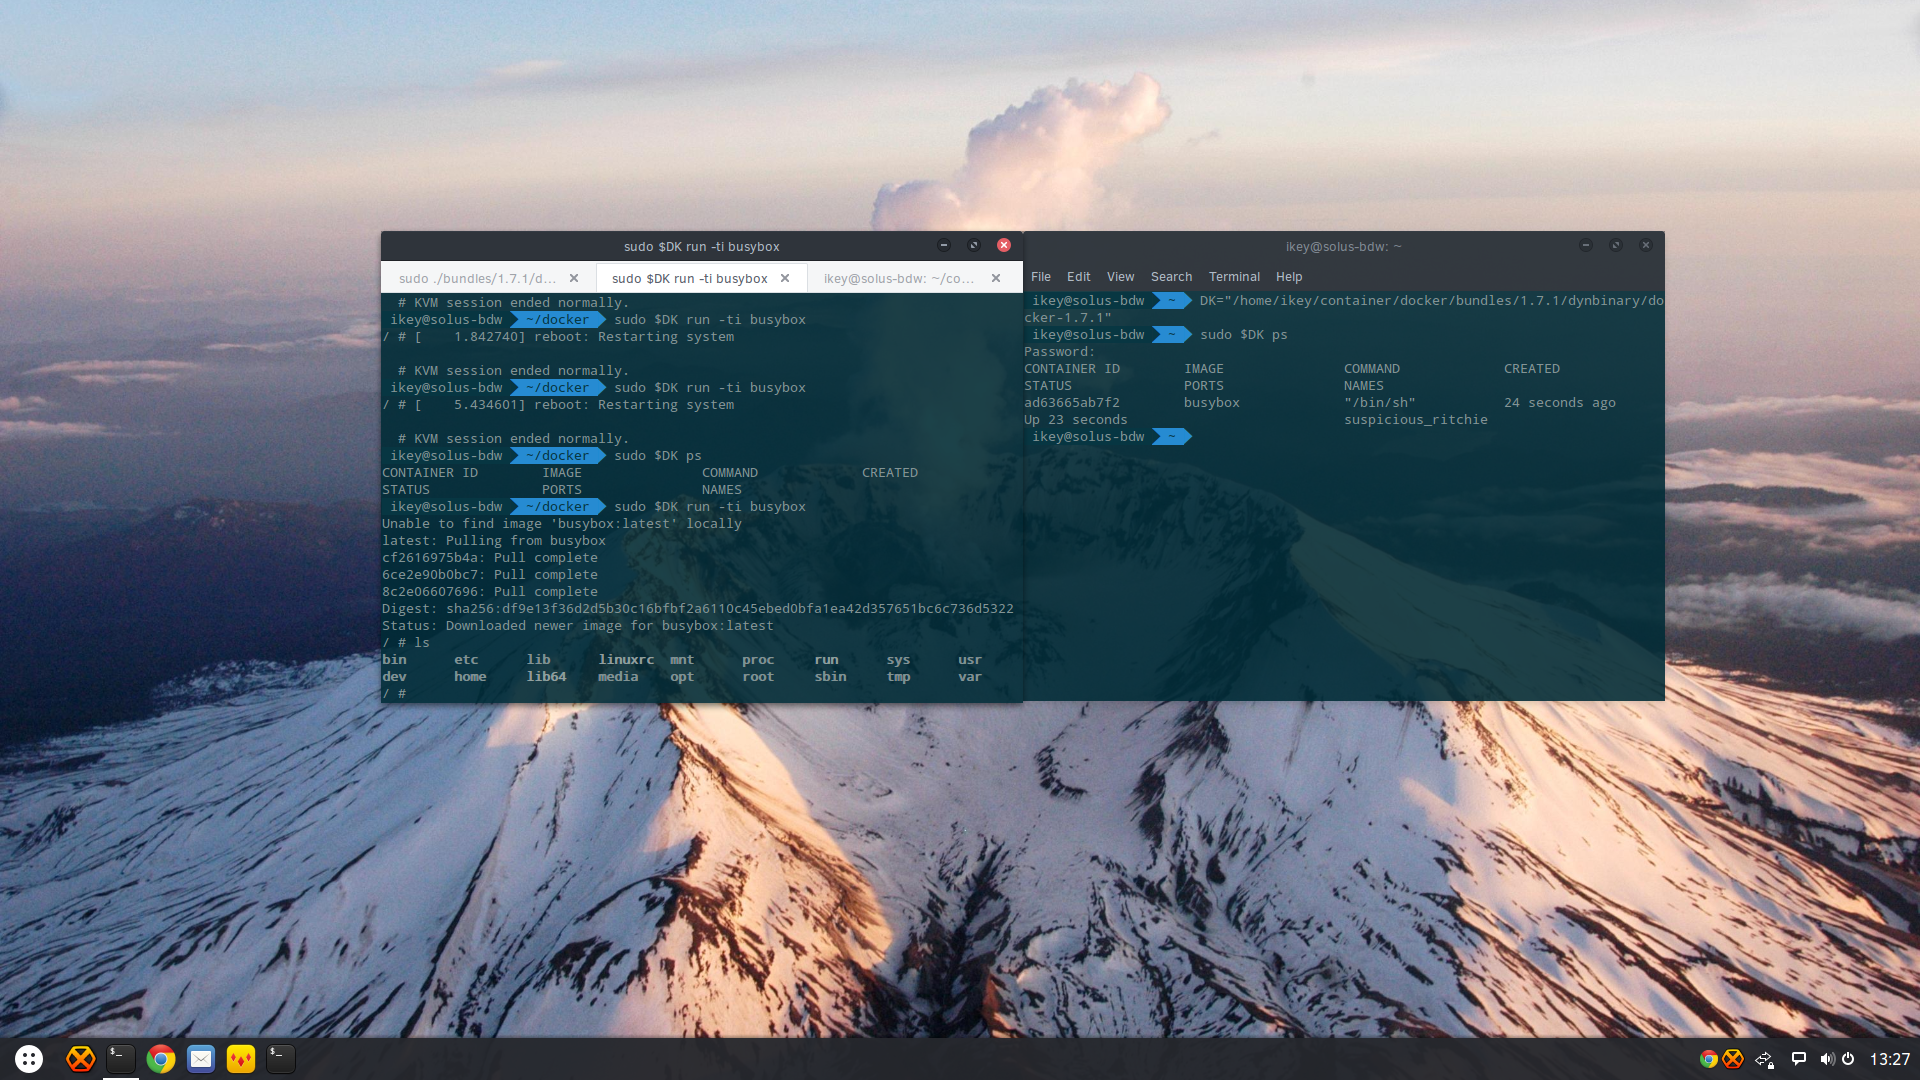
Task: Open the Help menu in right terminal
Action: (1289, 277)
